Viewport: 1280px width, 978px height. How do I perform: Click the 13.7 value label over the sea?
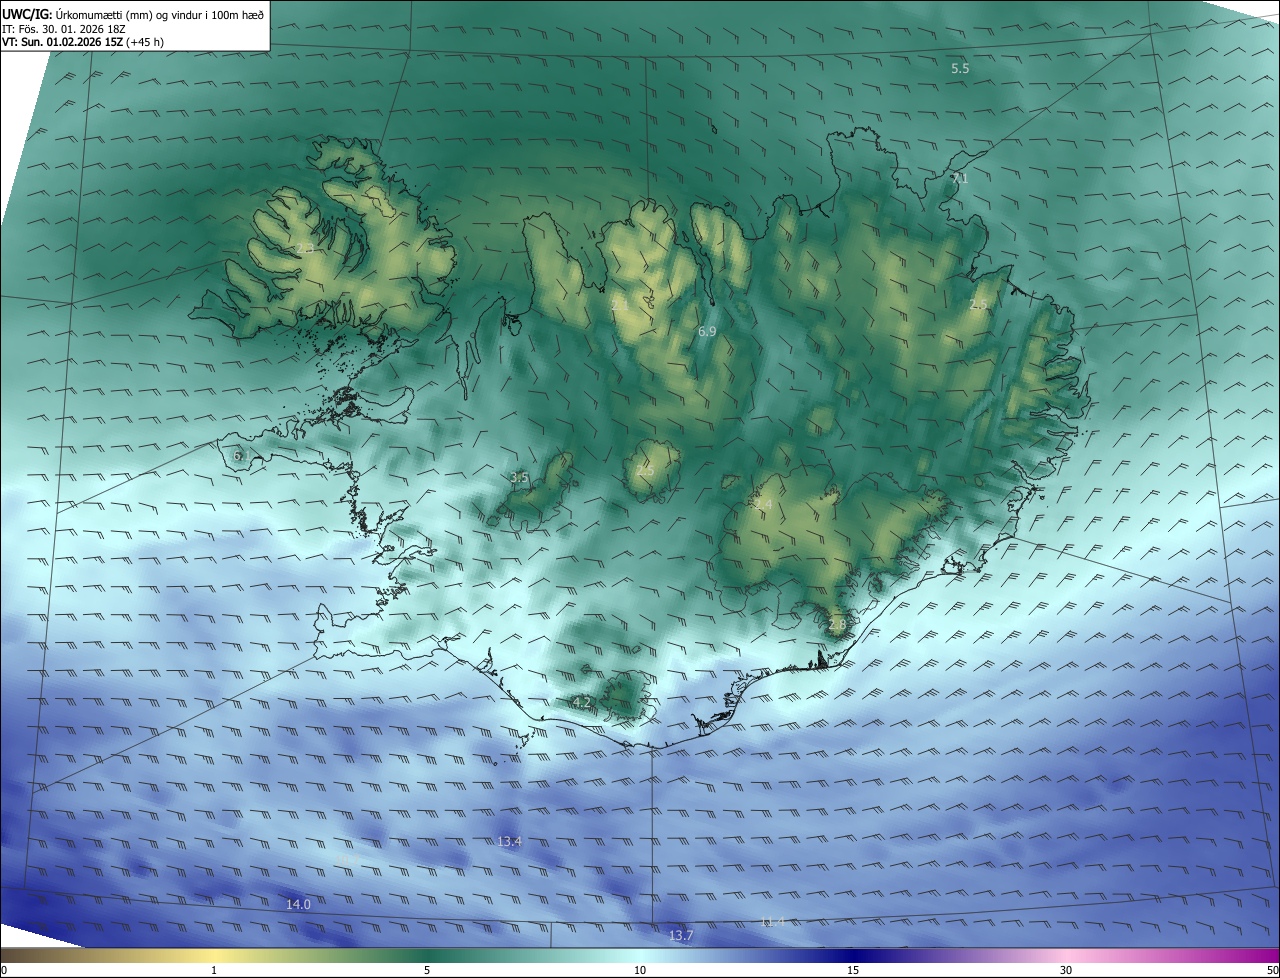pos(680,935)
